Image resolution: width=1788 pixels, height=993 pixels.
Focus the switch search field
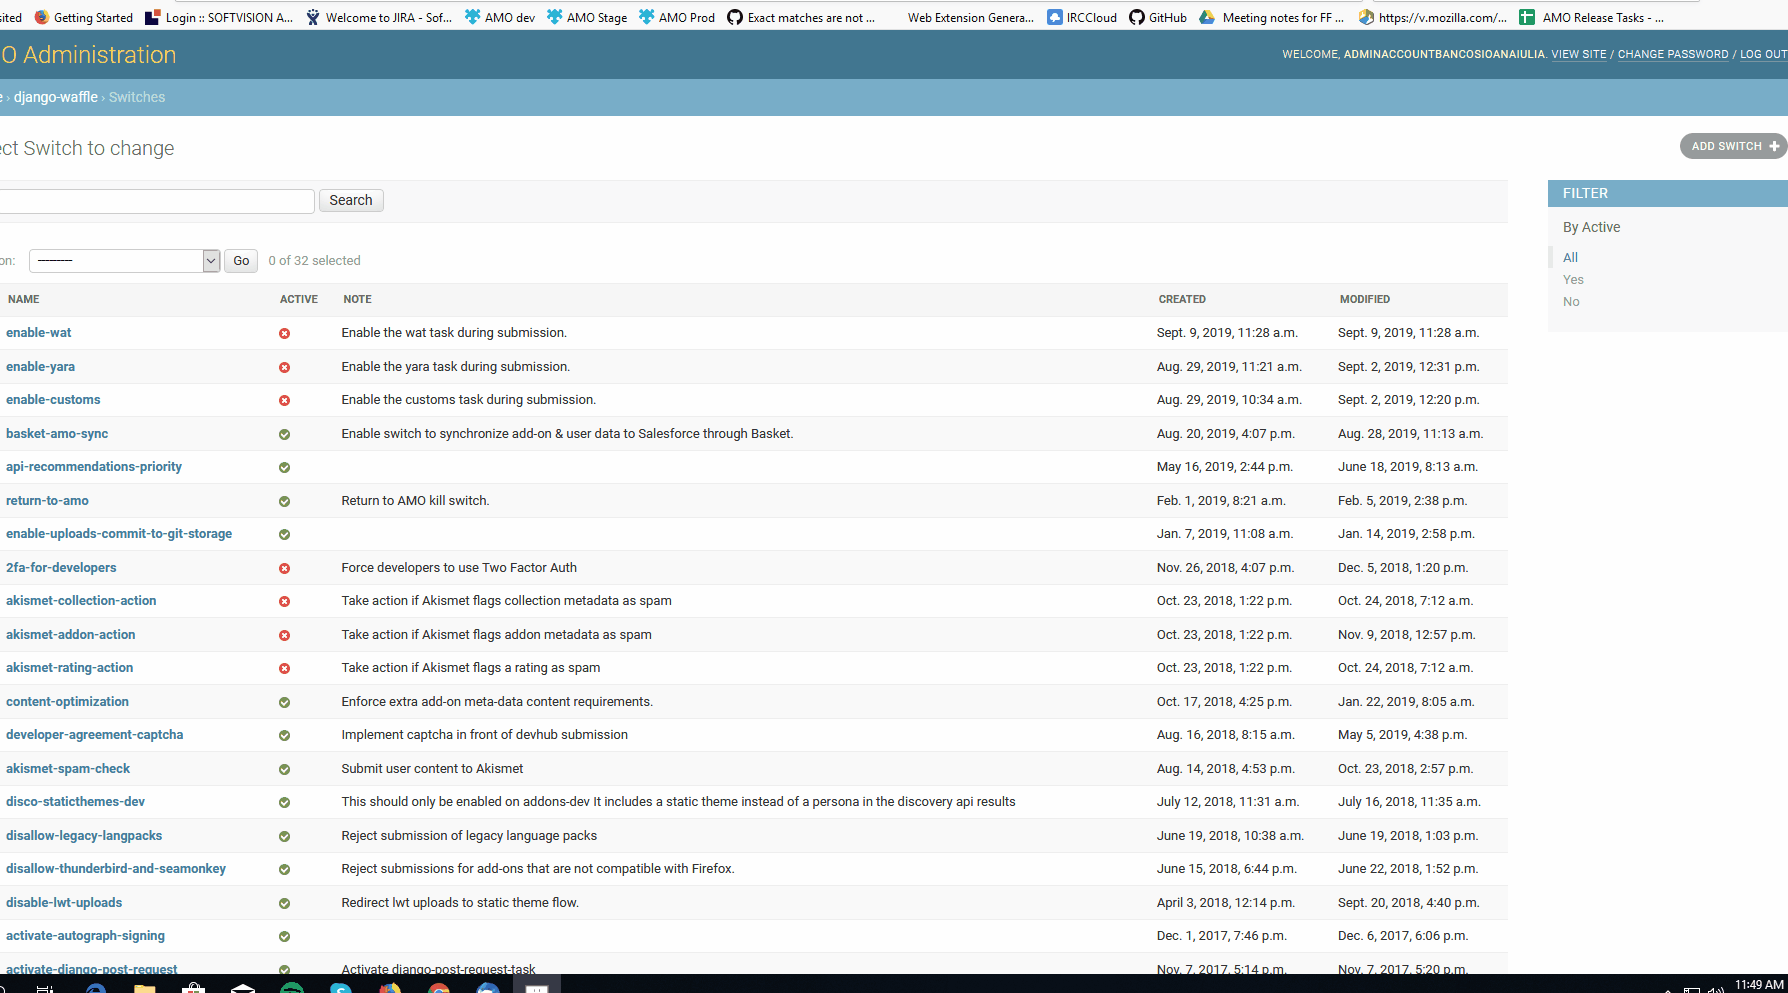click(155, 201)
